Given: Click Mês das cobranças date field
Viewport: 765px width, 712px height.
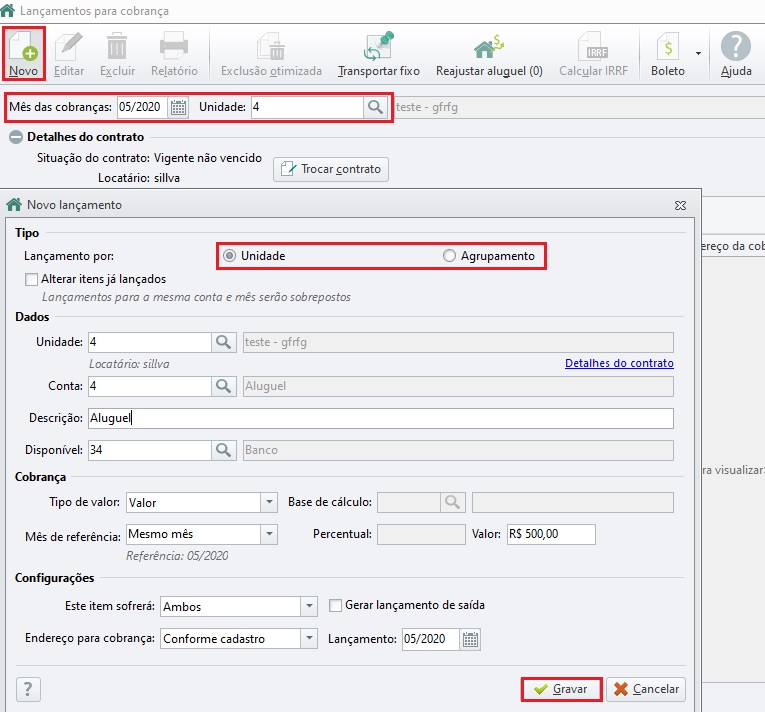Looking at the screenshot, I should click(143, 107).
